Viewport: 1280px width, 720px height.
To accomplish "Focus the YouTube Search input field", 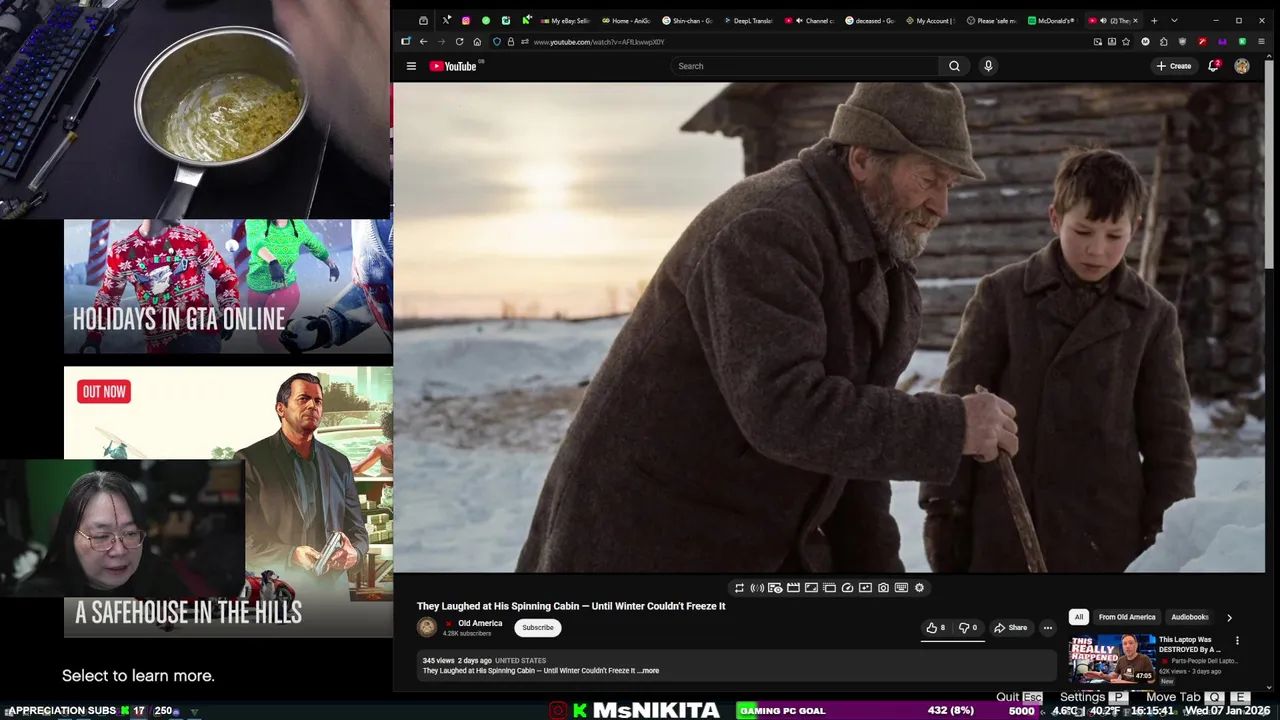I will pyautogui.click(x=805, y=66).
